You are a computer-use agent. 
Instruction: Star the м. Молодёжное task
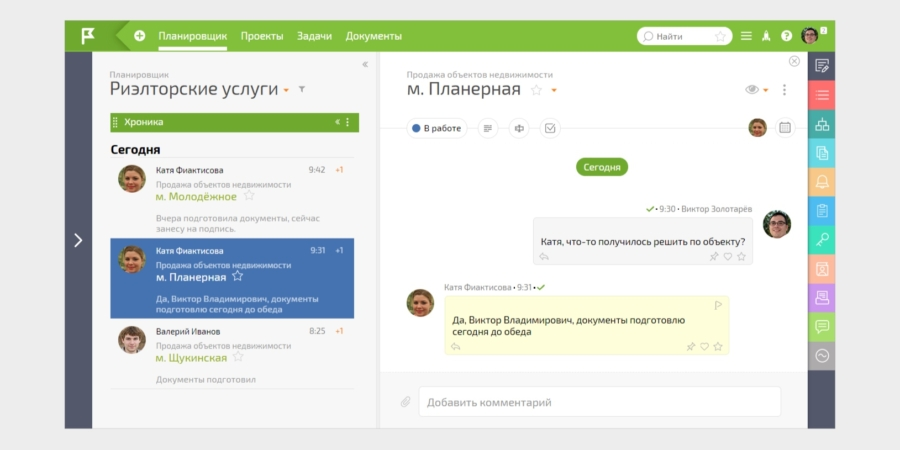(x=249, y=196)
